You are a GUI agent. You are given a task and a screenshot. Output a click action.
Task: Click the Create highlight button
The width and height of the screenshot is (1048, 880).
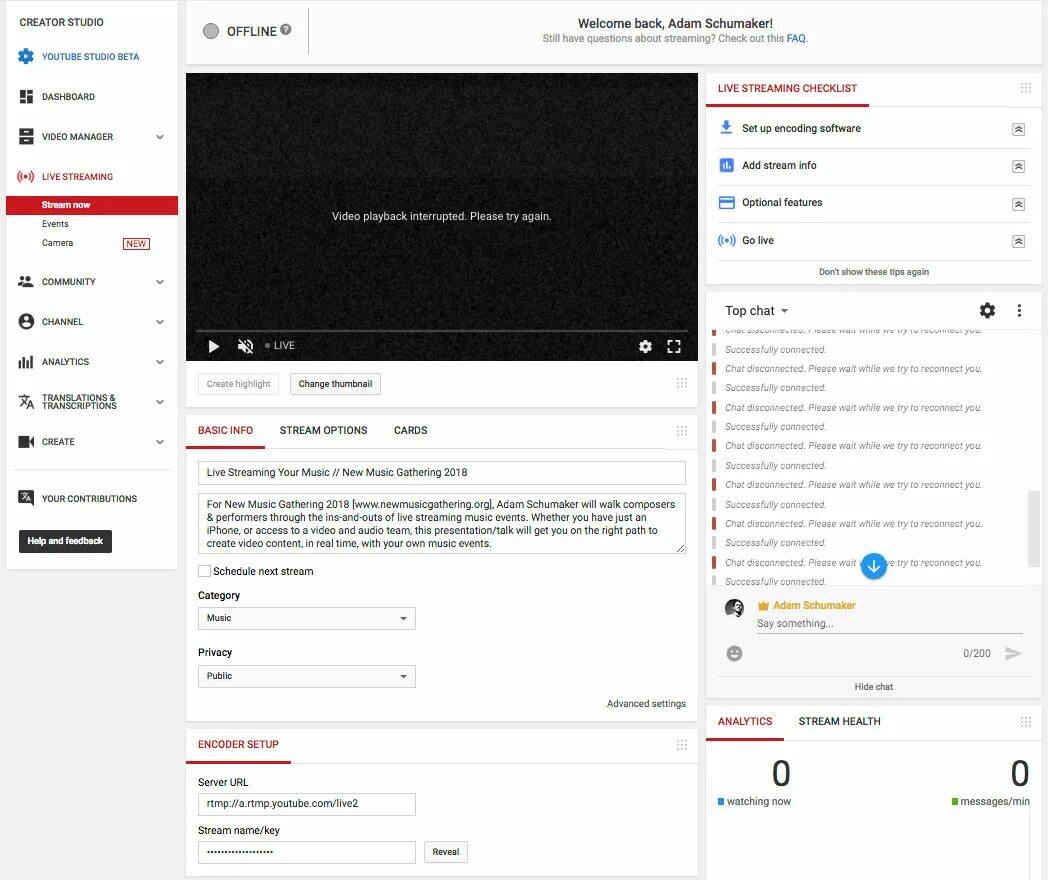[238, 384]
